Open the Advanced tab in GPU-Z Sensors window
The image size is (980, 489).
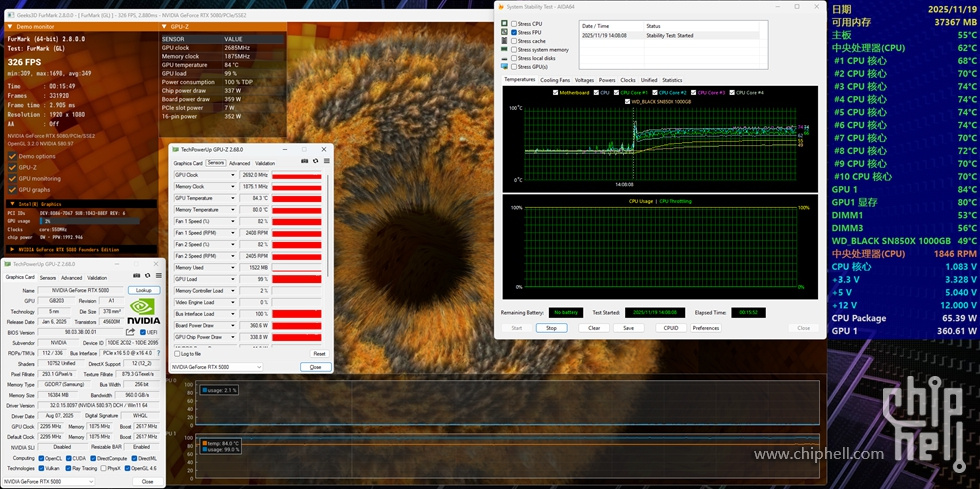coord(239,163)
